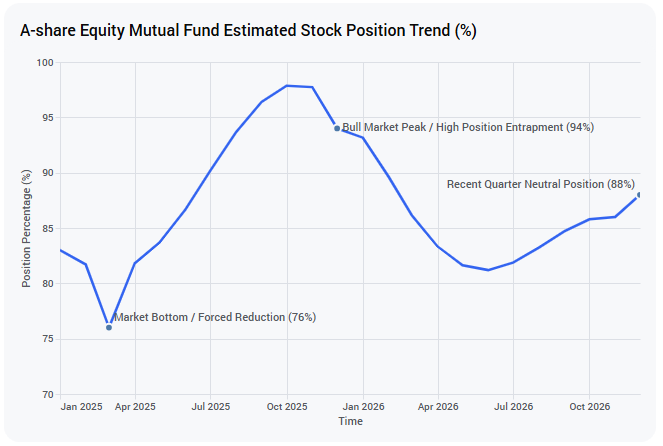Click the 85 y-axis tick label
Image resolution: width=663 pixels, height=446 pixels.
tap(48, 229)
